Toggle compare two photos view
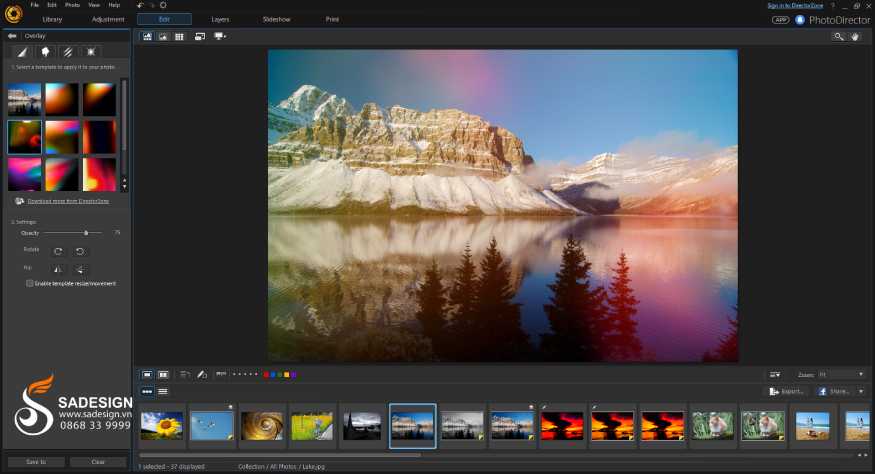 pyautogui.click(x=163, y=375)
